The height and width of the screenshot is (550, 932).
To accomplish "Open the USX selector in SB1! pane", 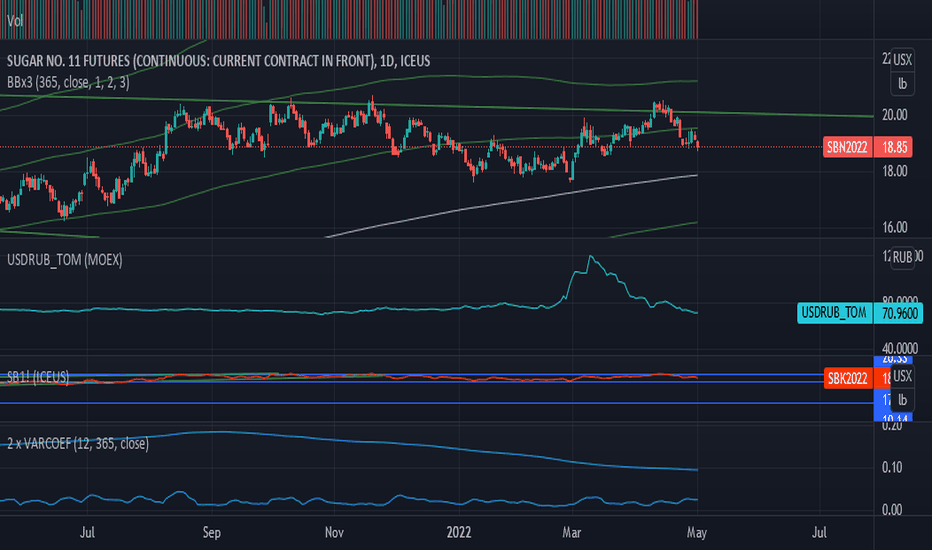I will pyautogui.click(x=902, y=376).
